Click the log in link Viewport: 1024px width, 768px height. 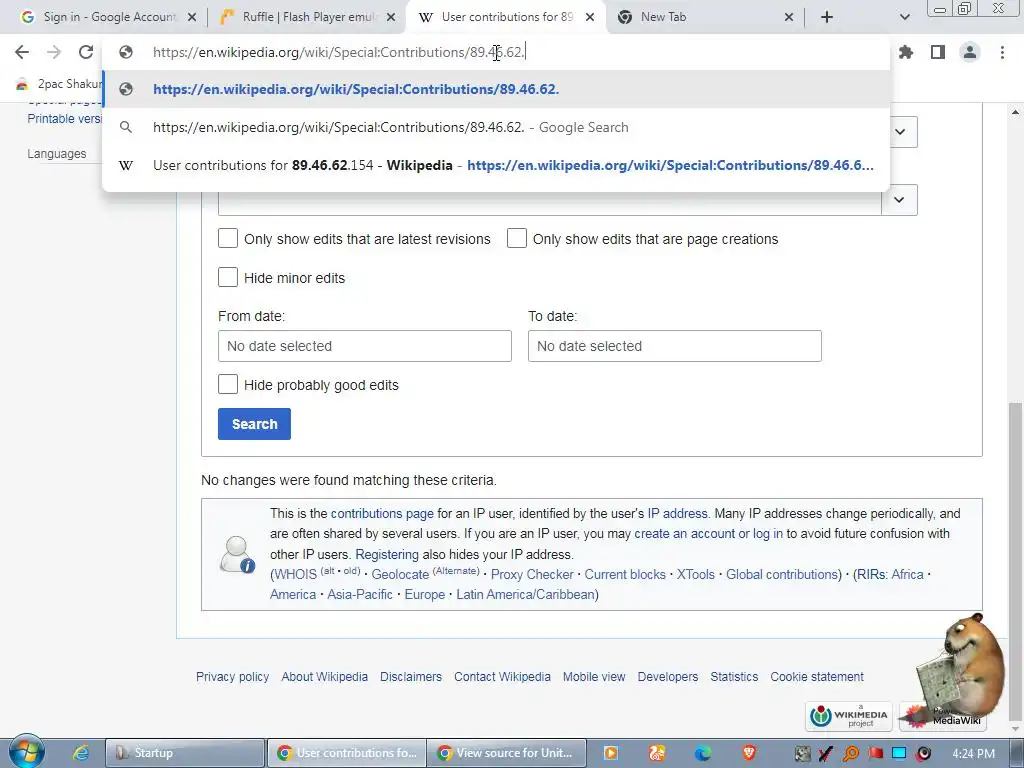pyautogui.click(x=768, y=534)
